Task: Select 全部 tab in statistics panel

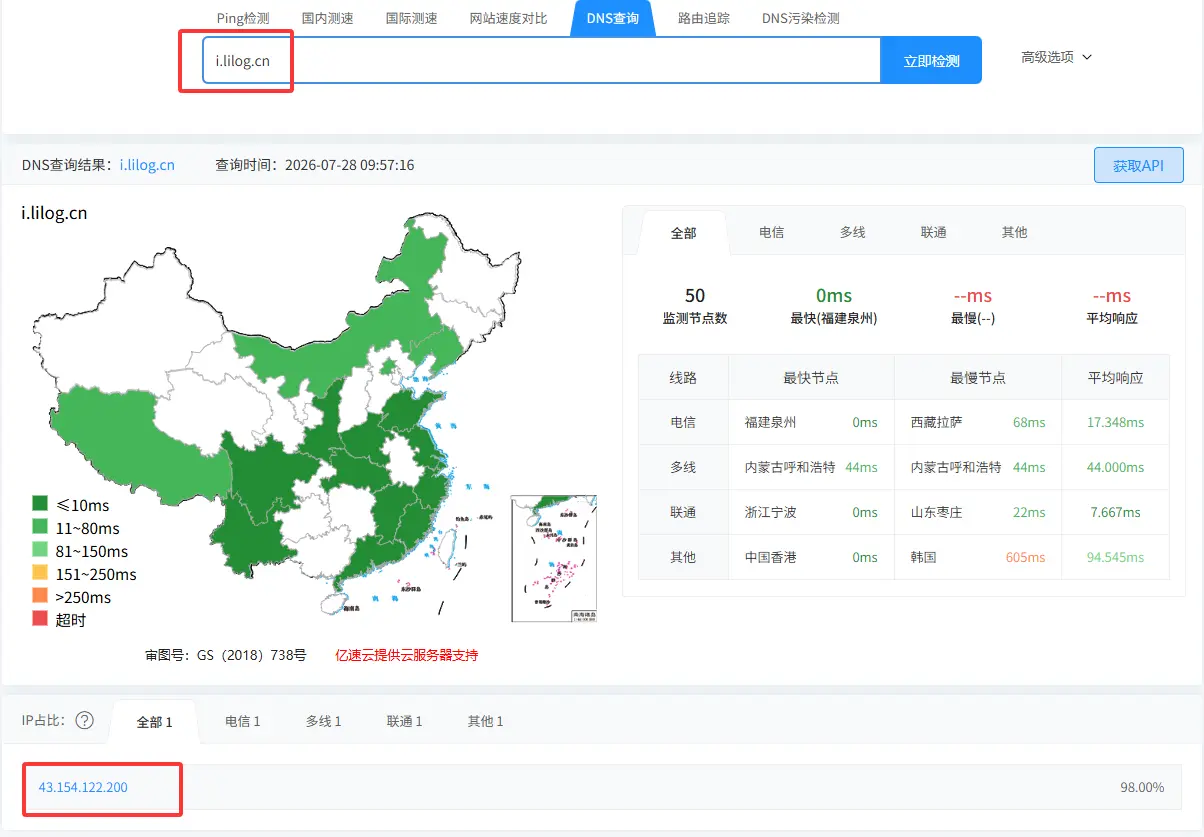Action: tap(683, 232)
